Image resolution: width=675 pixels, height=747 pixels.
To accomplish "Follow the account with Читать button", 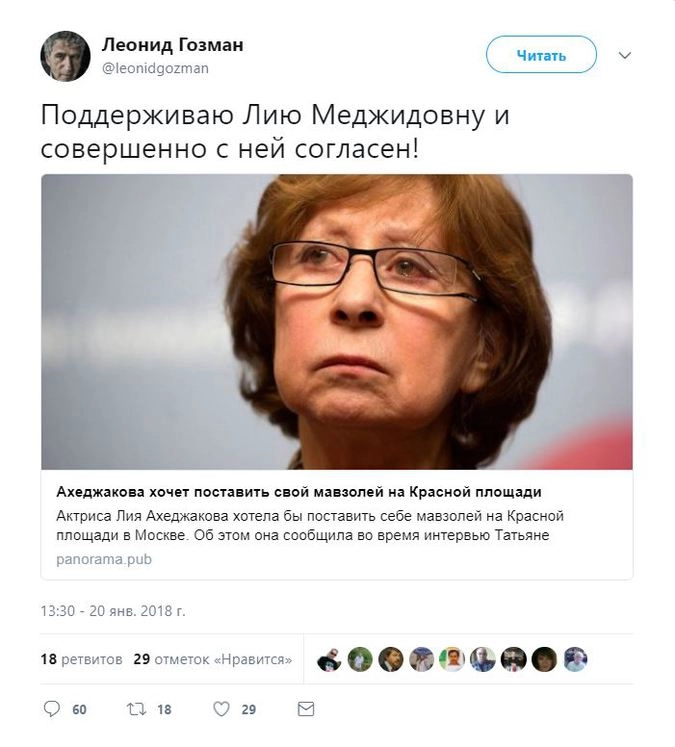I will [x=541, y=55].
